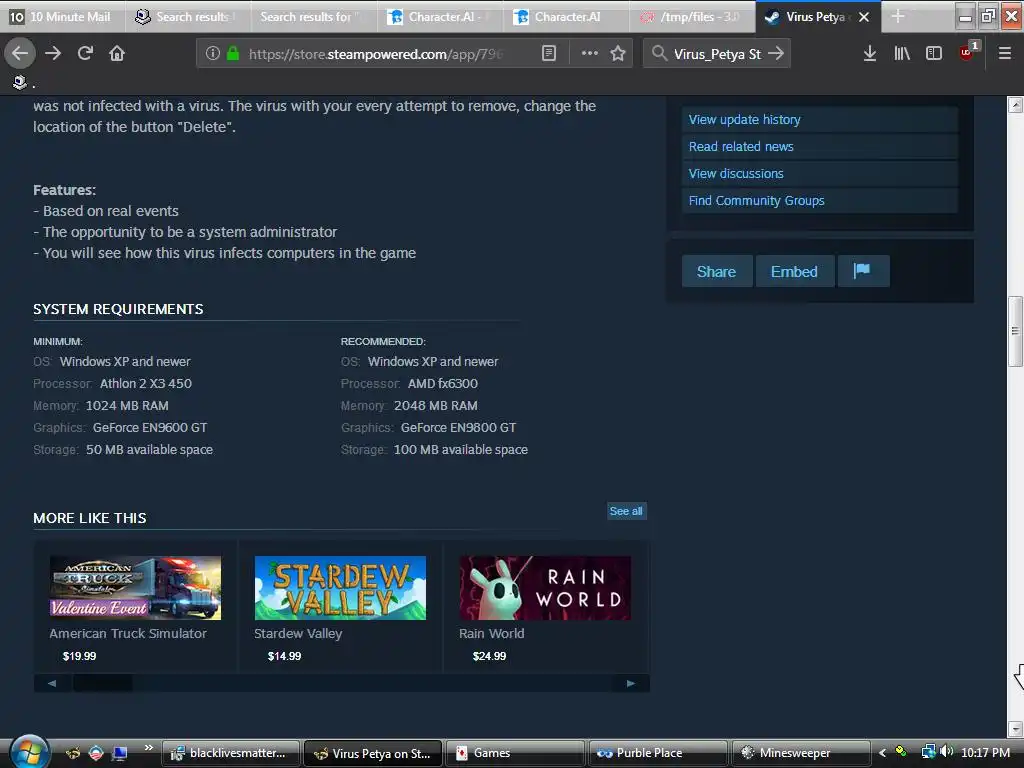Switch to the first Character.AI tab

440,17
